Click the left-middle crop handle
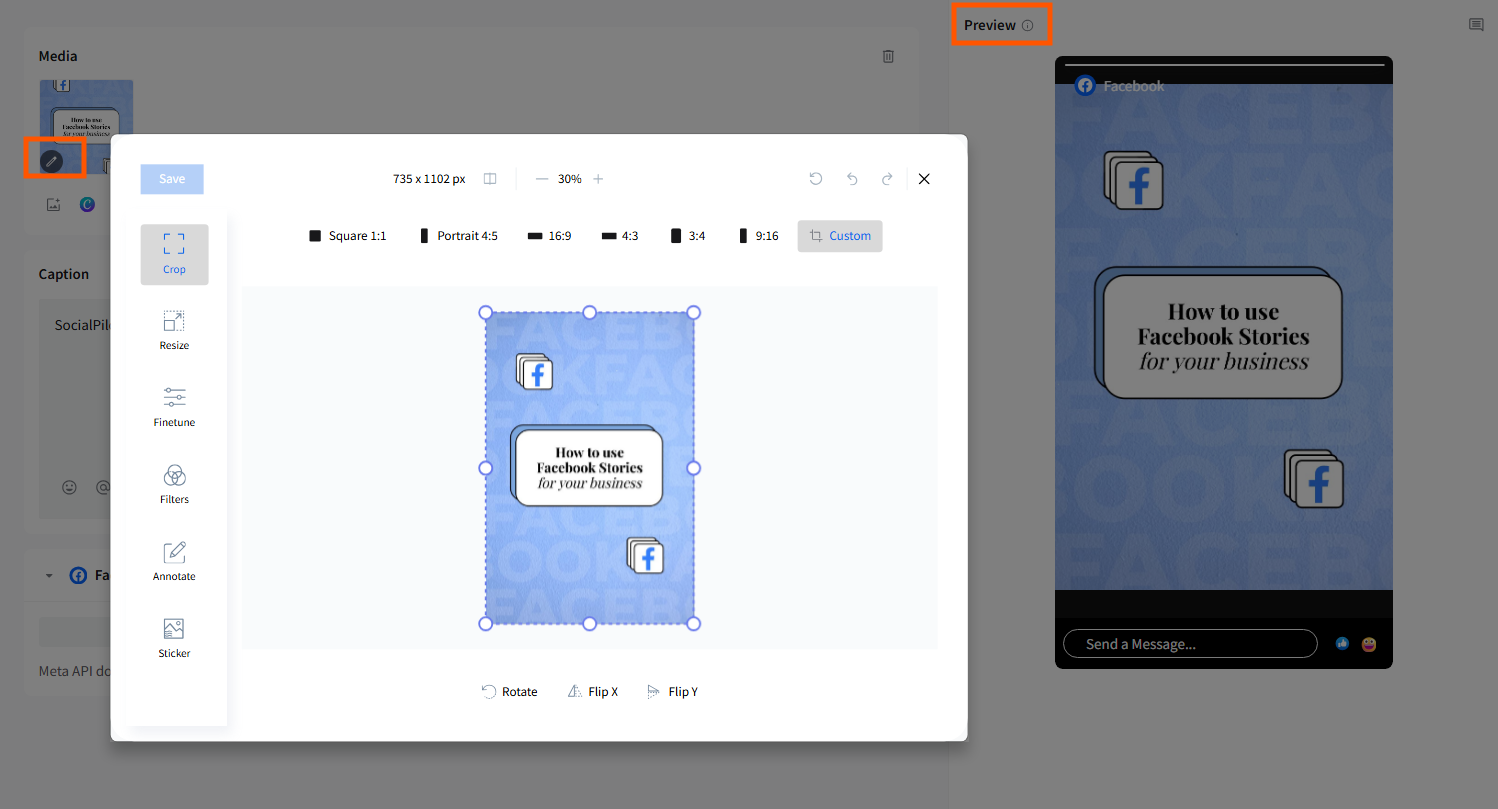Viewport: 1498px width, 809px height. [x=486, y=468]
